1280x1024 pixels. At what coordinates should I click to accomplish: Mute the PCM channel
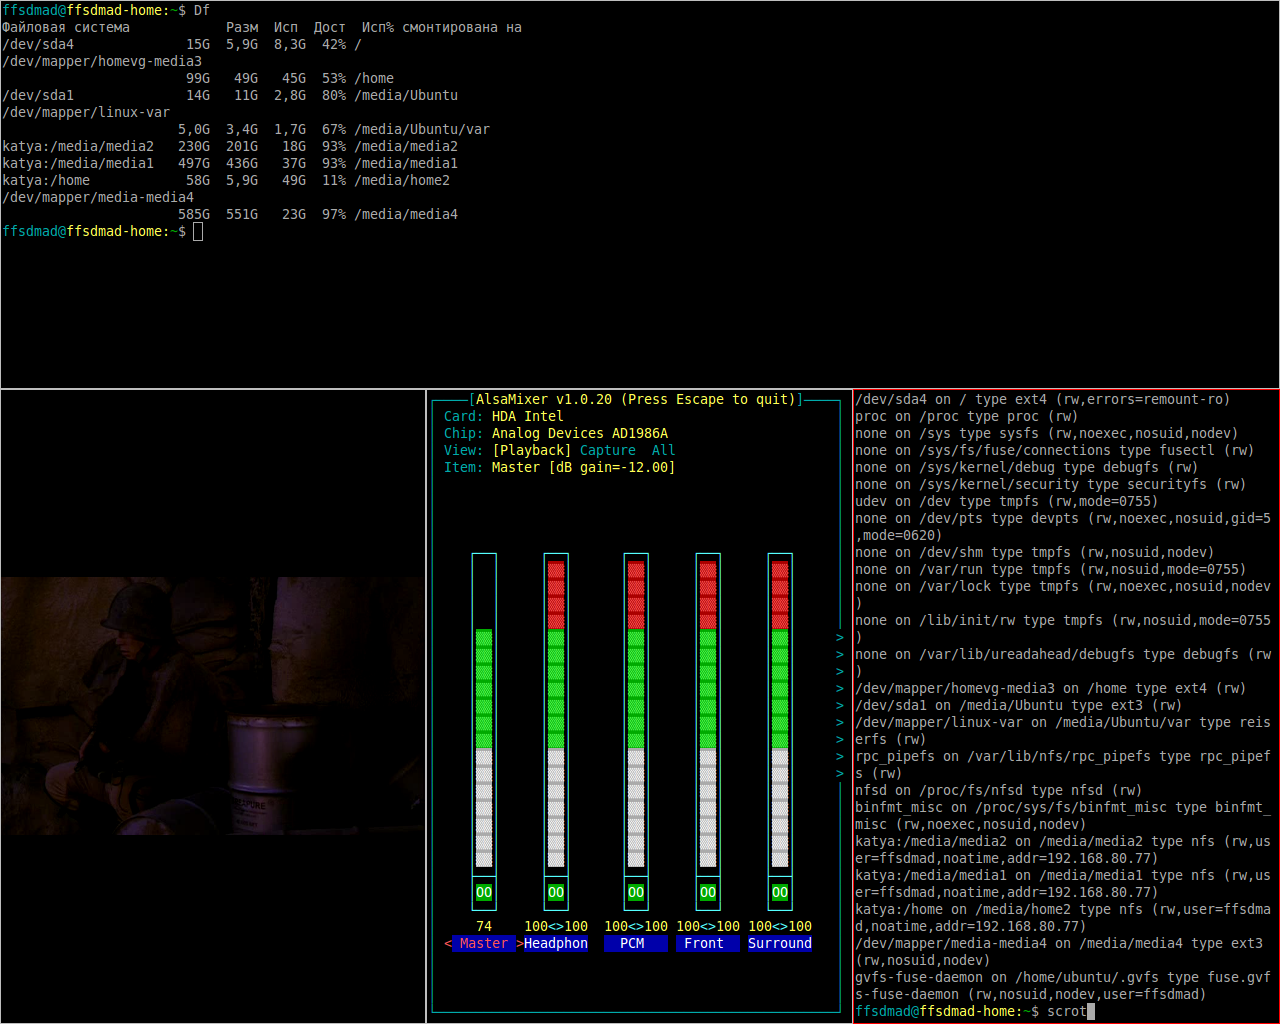(636, 892)
